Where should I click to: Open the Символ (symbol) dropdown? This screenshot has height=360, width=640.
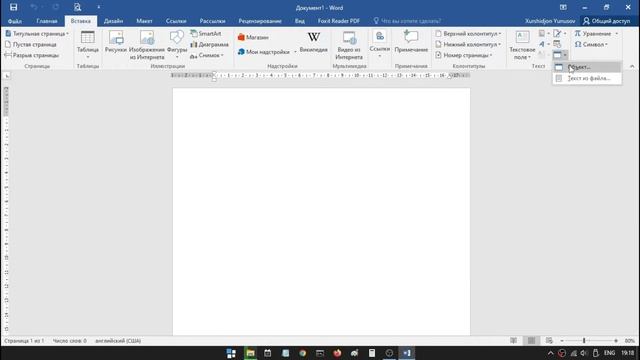[591, 44]
